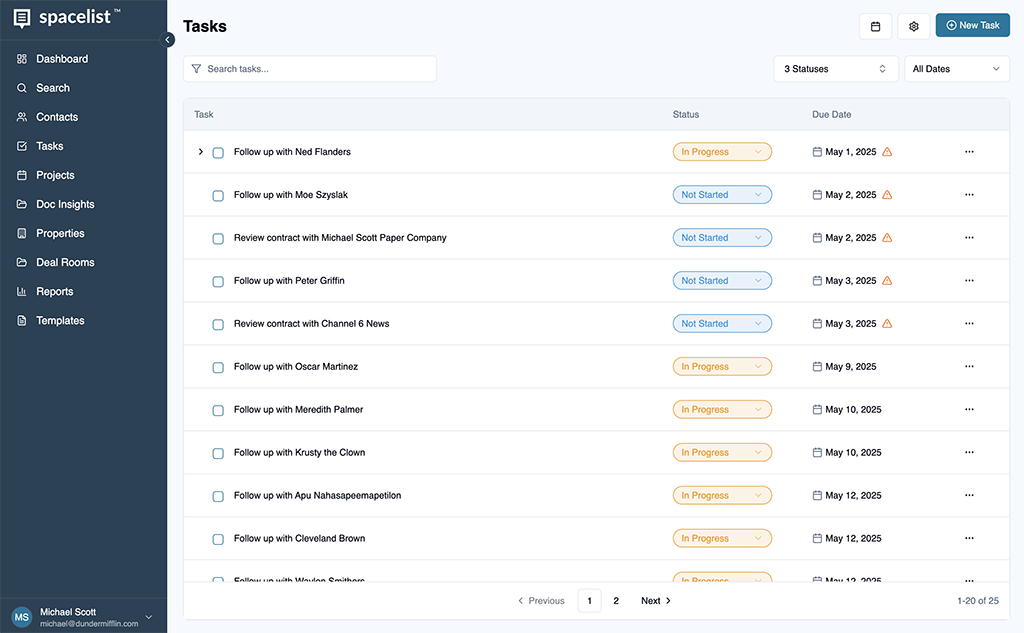Open the 3 Statuses filter dropdown
Image resolution: width=1024 pixels, height=633 pixels.
[835, 68]
